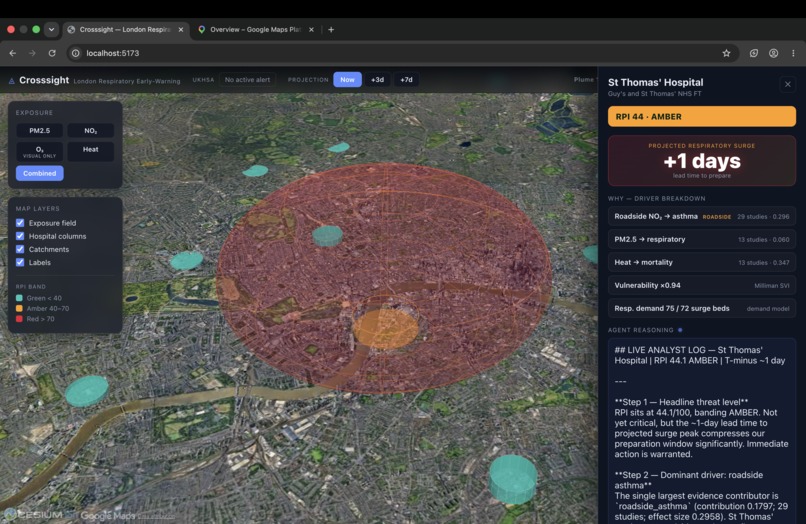Close the Crosssight browser tab
The height and width of the screenshot is (524, 806).
[181, 30]
